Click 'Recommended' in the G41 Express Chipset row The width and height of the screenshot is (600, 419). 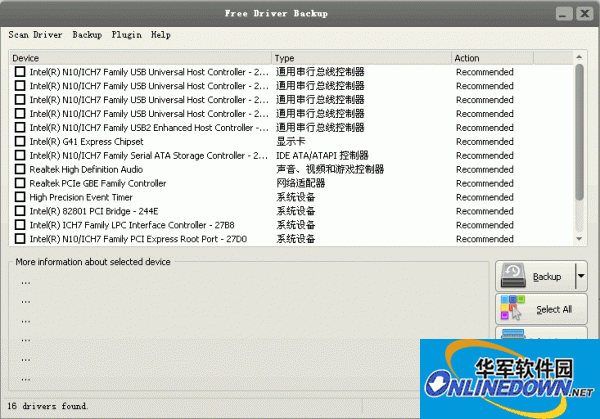tap(484, 142)
